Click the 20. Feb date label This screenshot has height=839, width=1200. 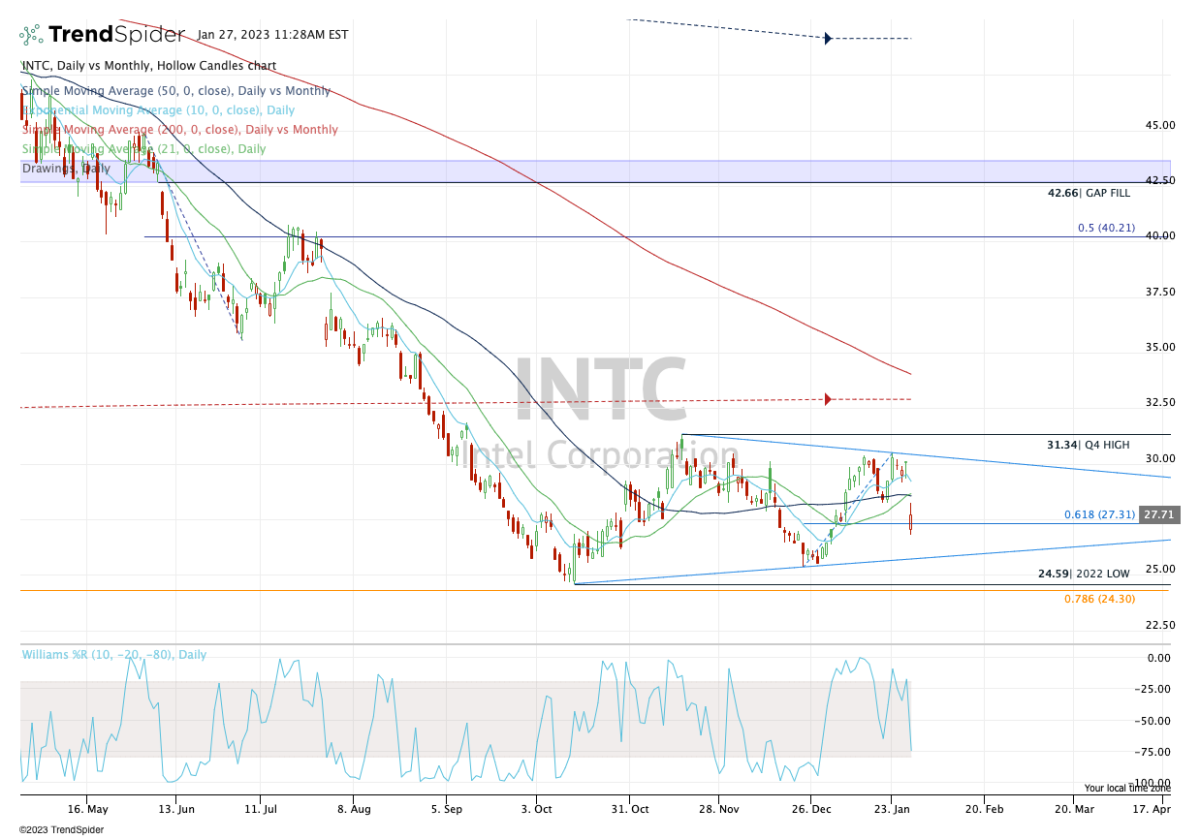pos(985,809)
